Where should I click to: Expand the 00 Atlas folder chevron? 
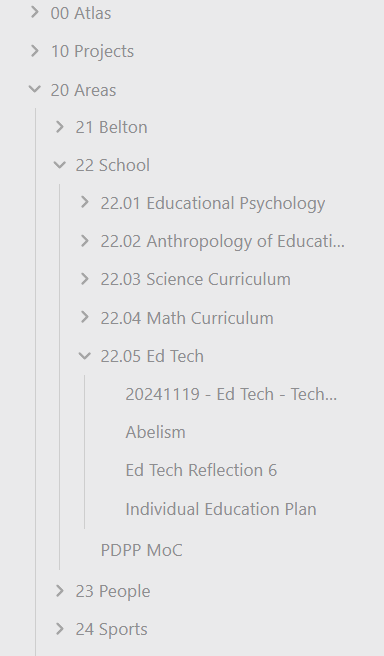[x=35, y=13]
